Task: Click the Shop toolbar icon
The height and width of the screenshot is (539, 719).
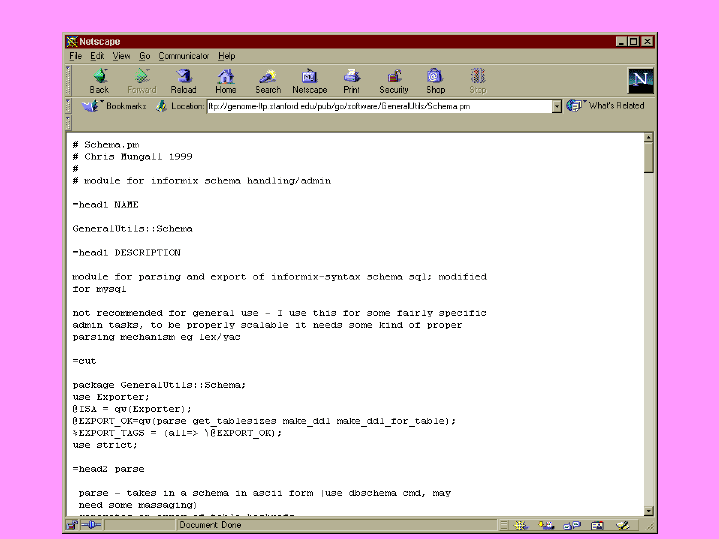Action: [435, 80]
